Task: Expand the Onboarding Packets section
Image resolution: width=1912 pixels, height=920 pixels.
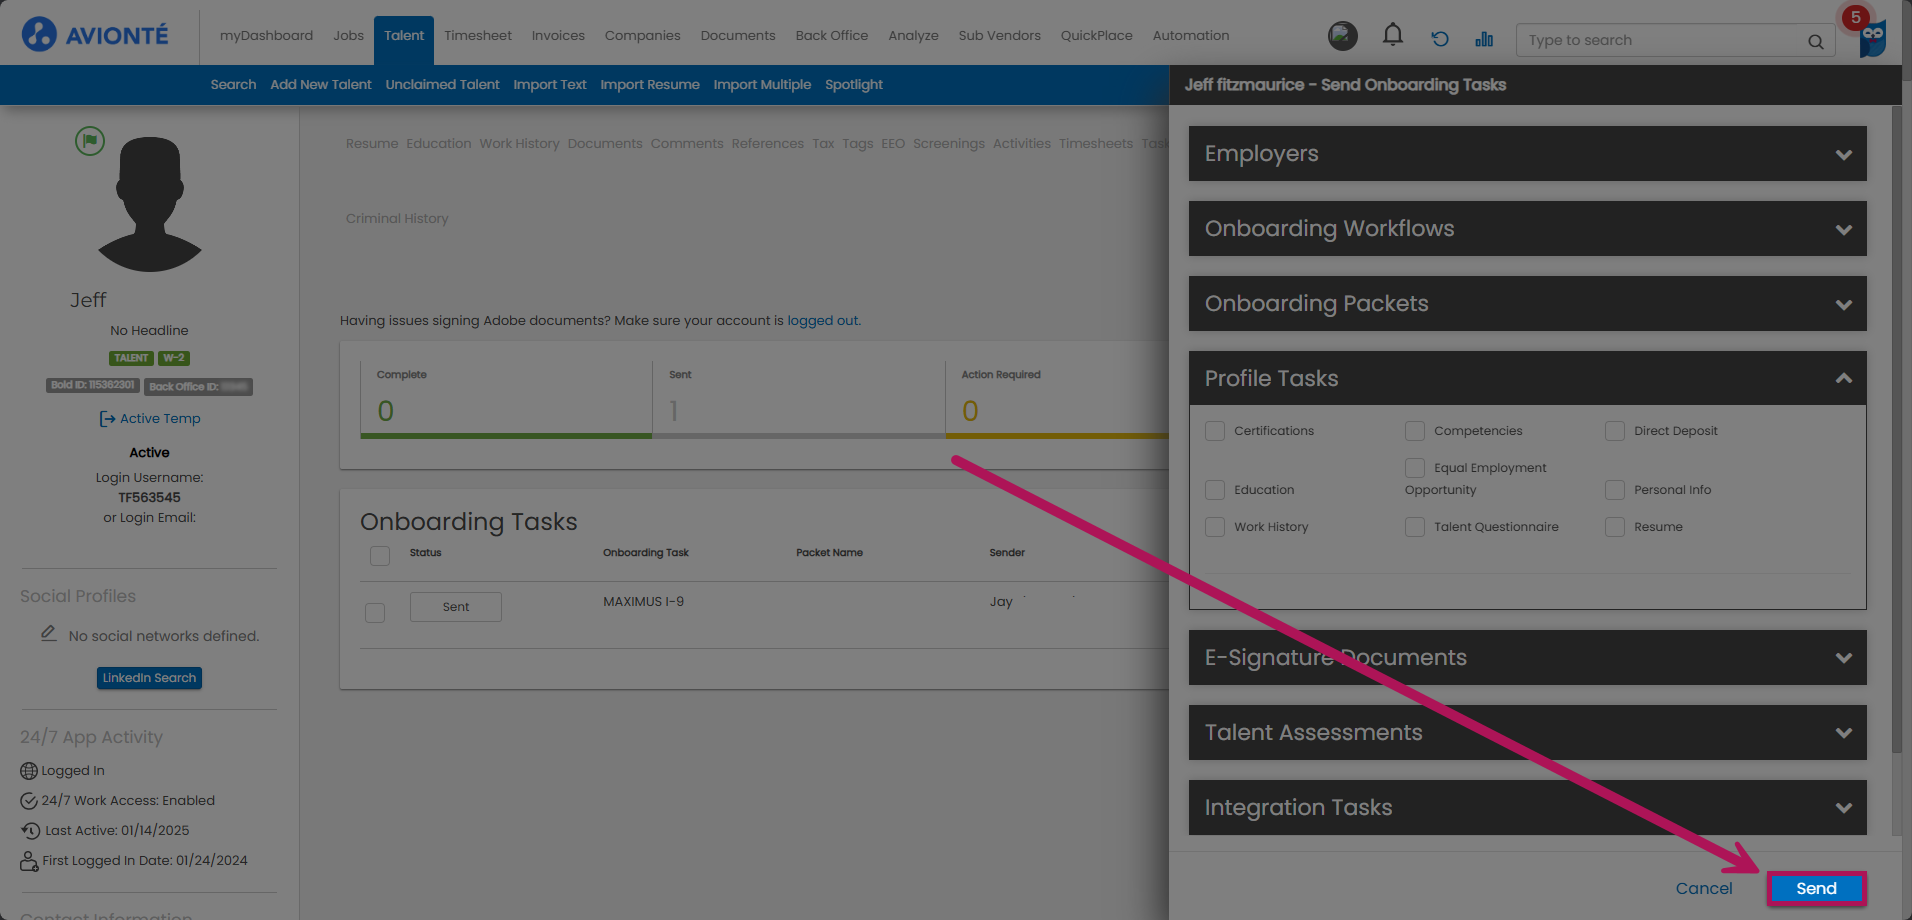Action: 1527,304
